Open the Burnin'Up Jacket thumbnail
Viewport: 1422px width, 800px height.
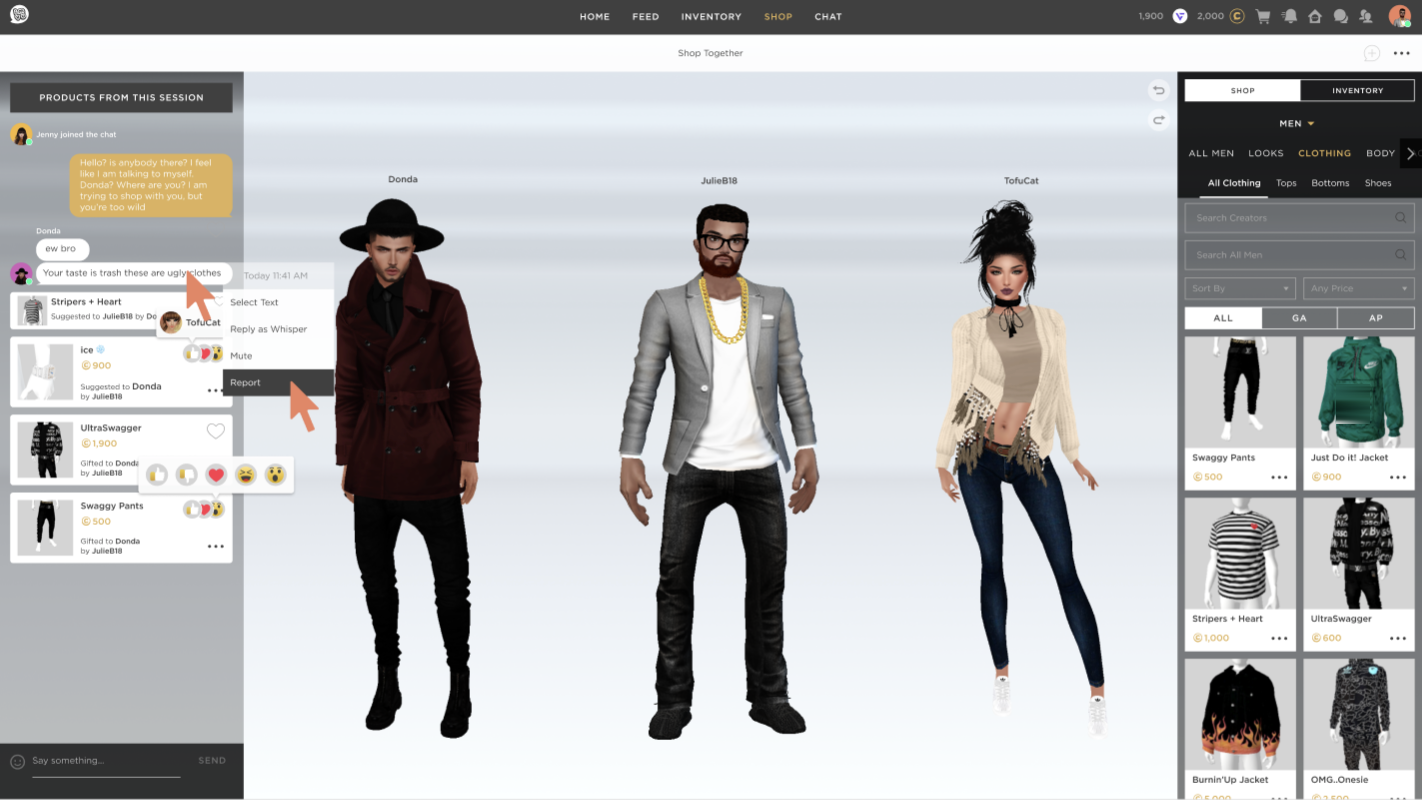coord(1240,713)
